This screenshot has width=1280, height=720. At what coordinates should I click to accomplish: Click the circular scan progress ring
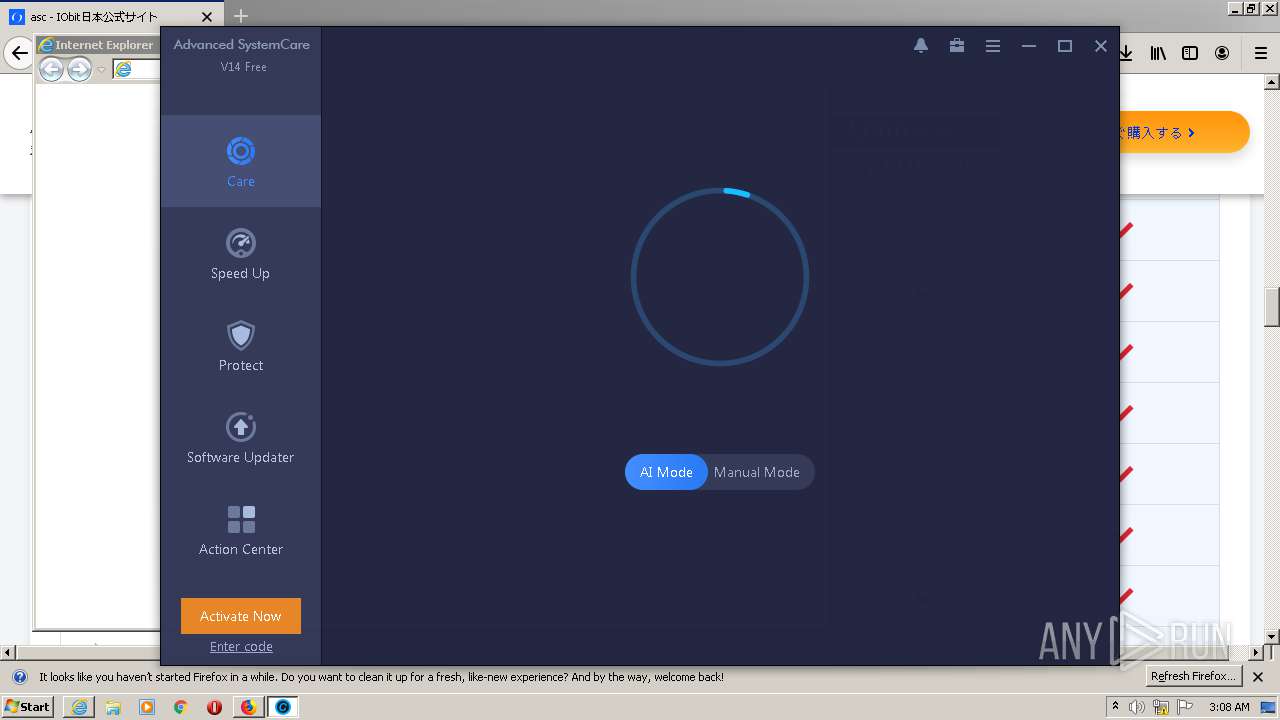coord(720,277)
